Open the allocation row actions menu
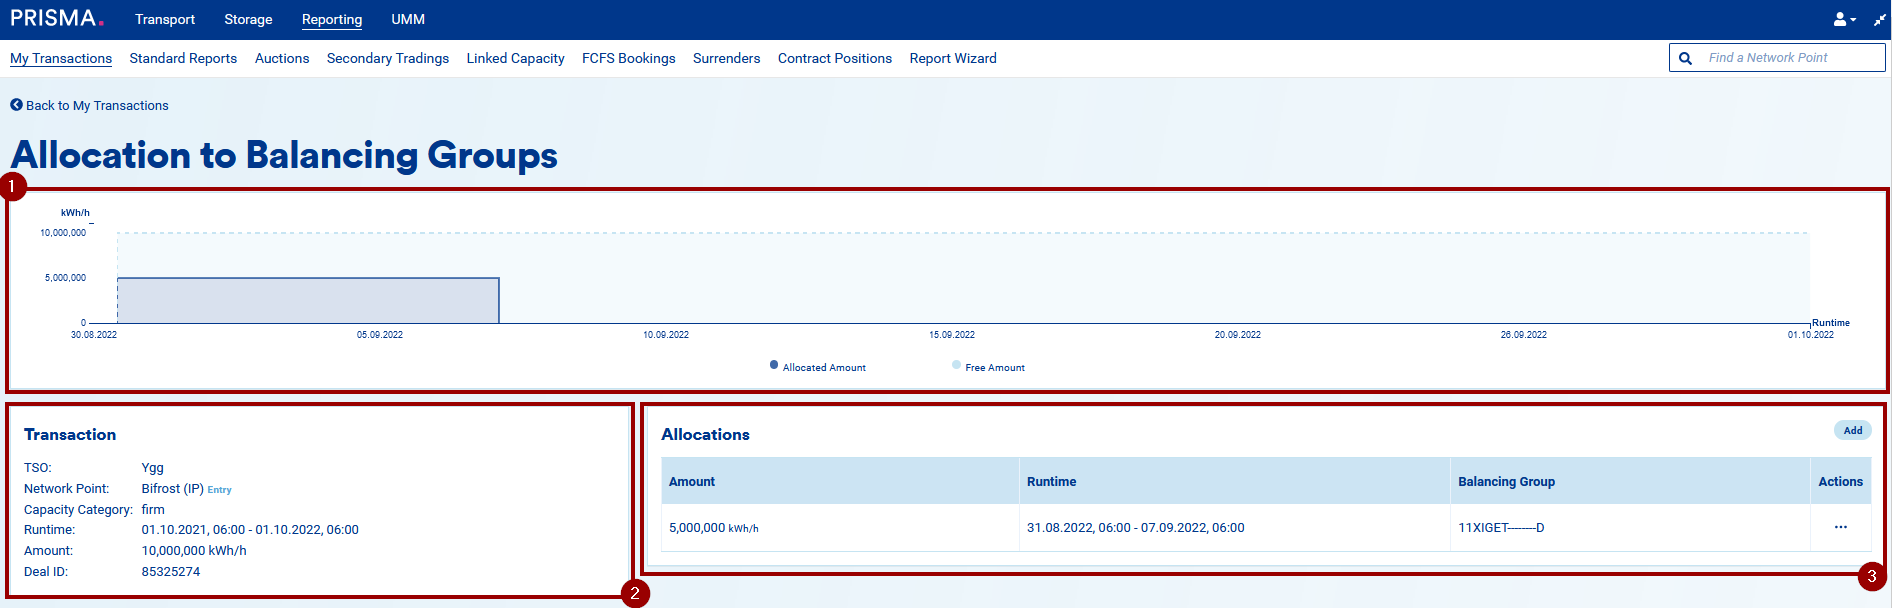Viewport: 1892px width, 608px height. [x=1840, y=527]
